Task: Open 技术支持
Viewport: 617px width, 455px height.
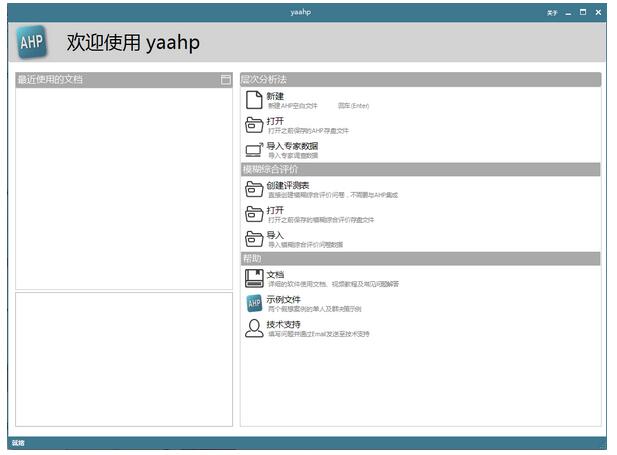Action: click(284, 324)
